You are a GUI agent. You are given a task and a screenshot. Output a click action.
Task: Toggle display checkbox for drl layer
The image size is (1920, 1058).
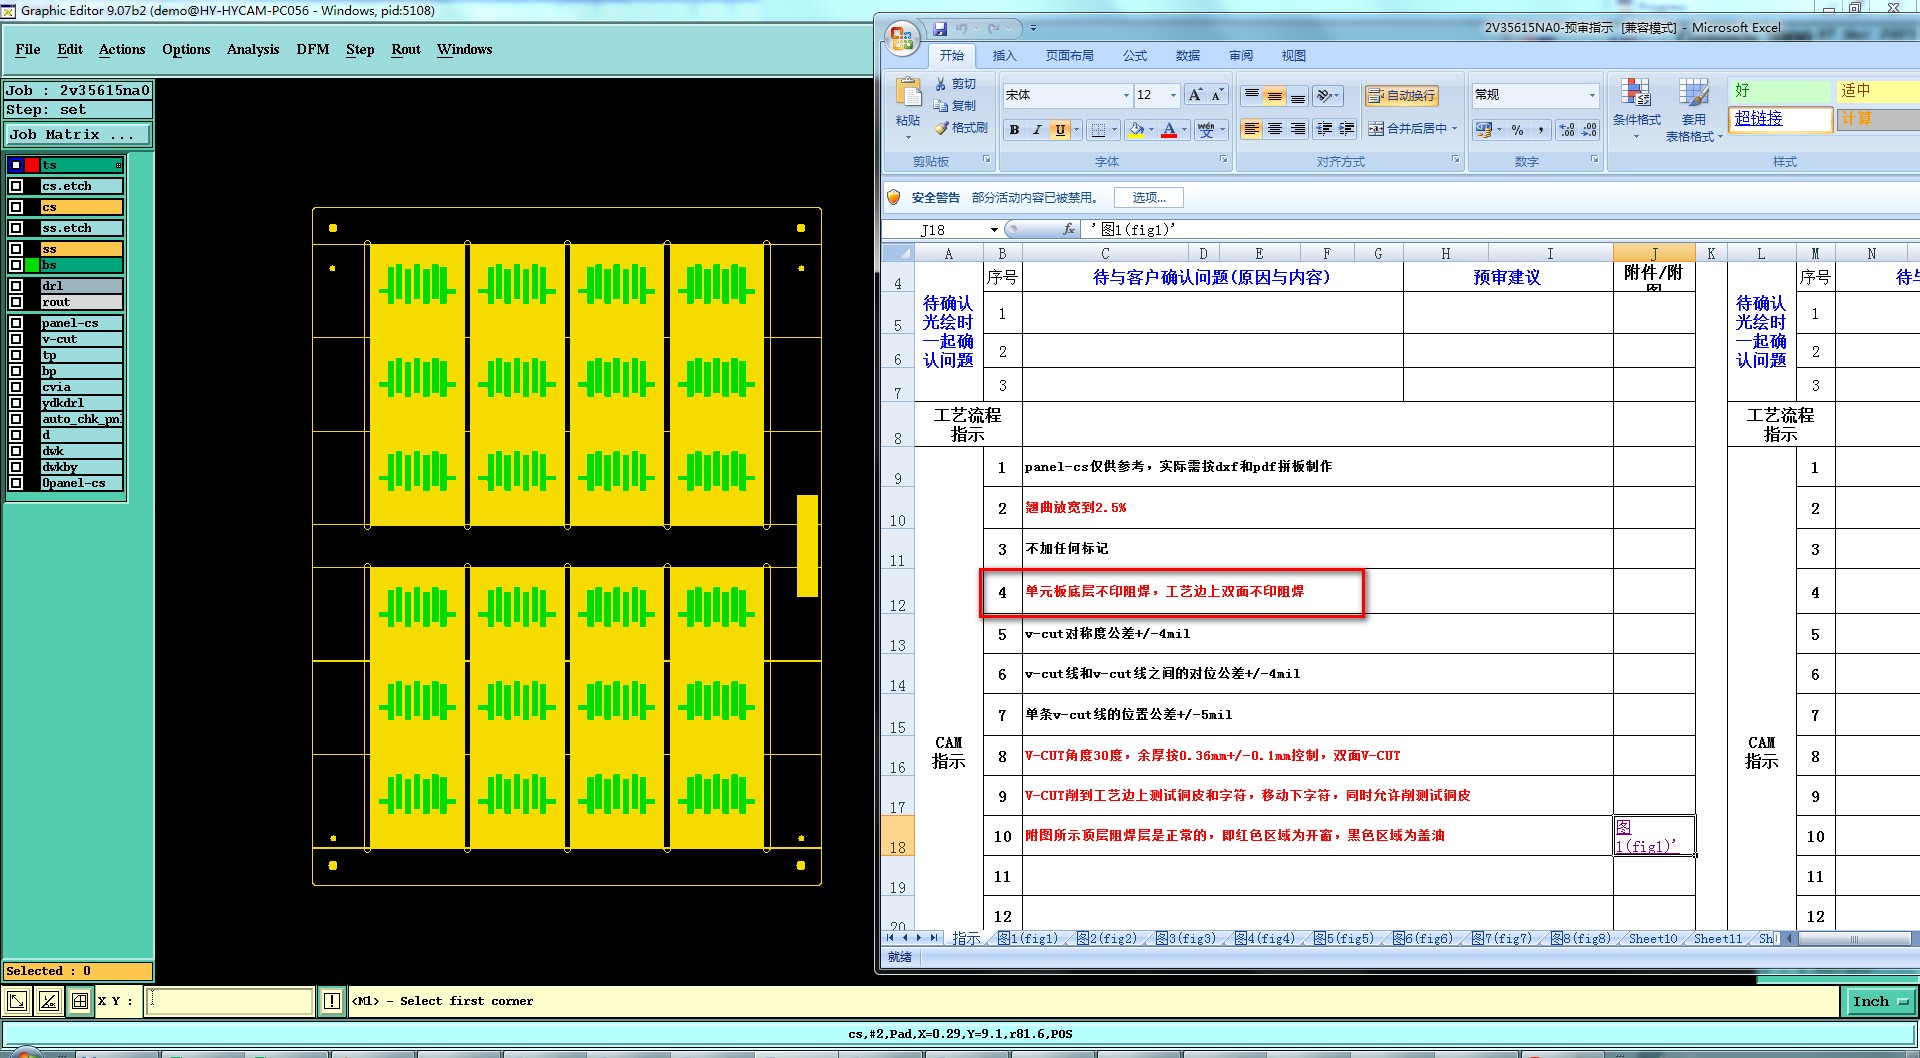point(16,286)
